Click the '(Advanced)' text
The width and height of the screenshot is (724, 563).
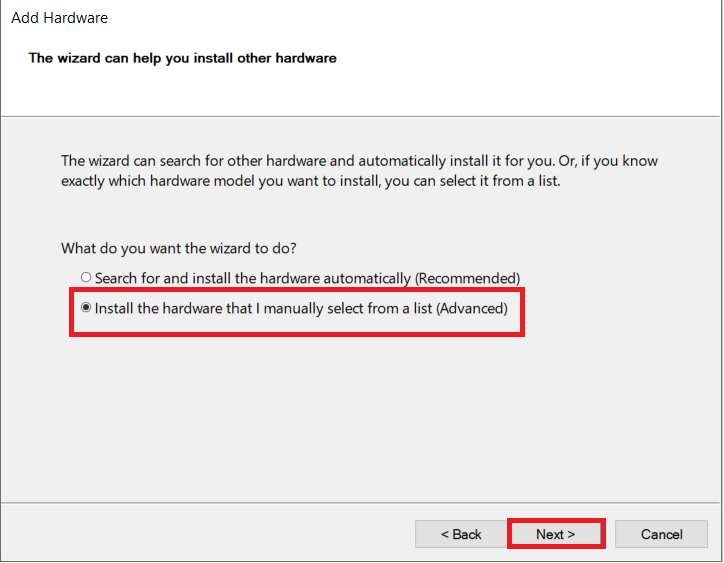pos(472,308)
